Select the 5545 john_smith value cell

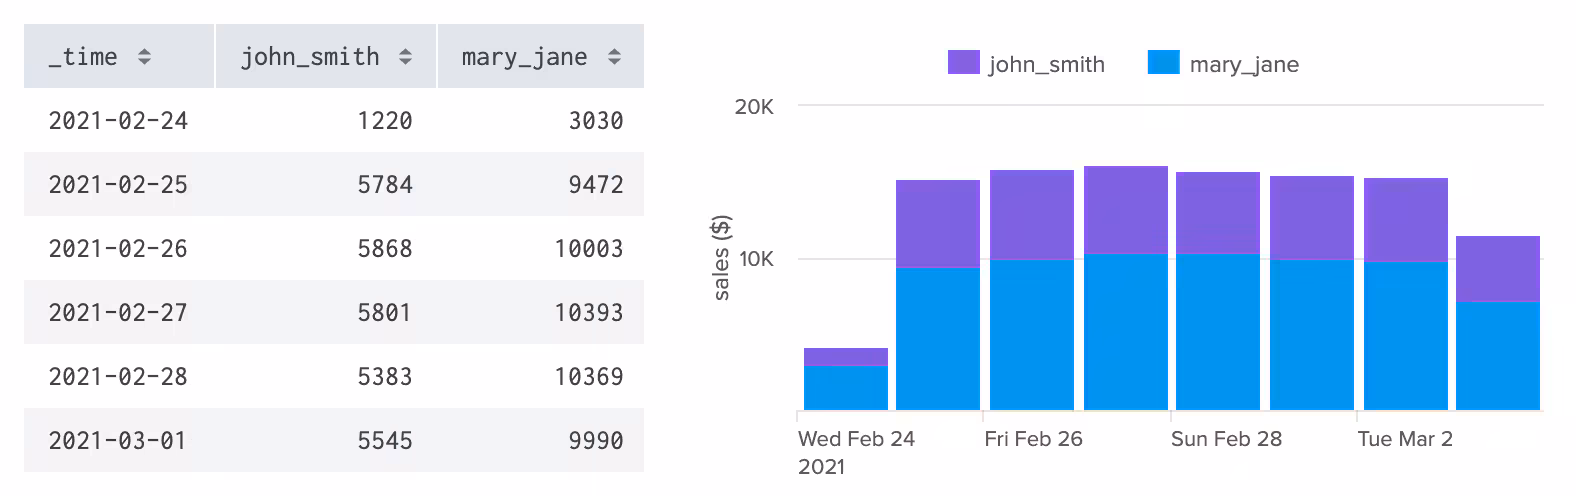tap(384, 441)
